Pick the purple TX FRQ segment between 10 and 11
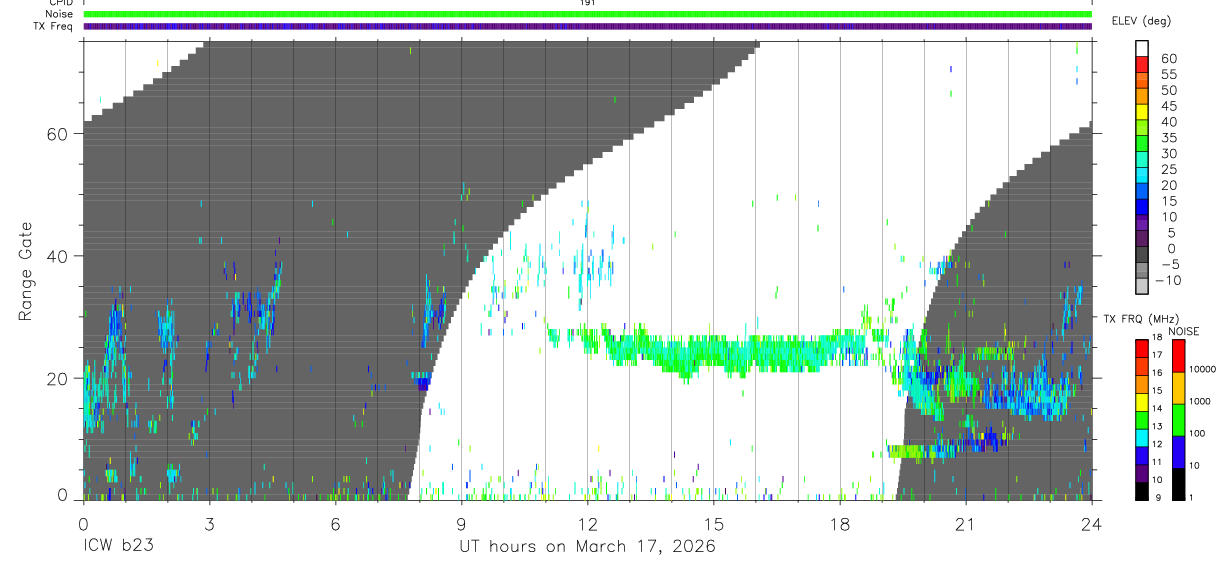Screen dimensions: 1228x567 coord(1142,473)
